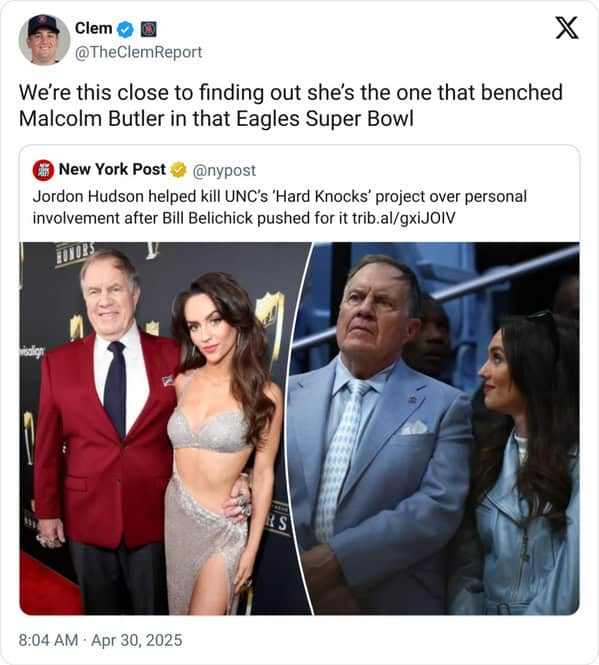Viewport: 599px width, 665px height.
Task: Click the Apr 30, 2025 date
Action: pyautogui.click(x=137, y=640)
